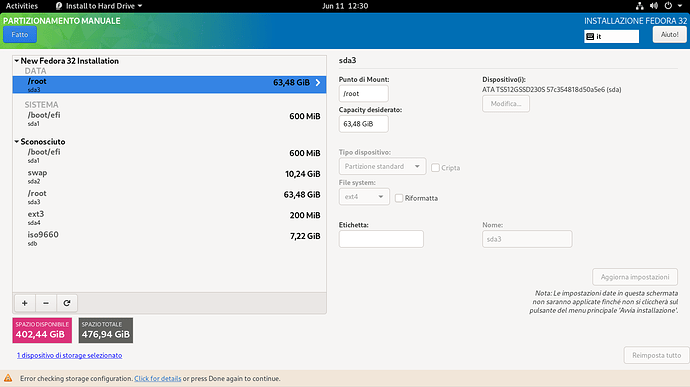Select /boot/efi sda1 under Sconosciuto
This screenshot has height=387, width=690.
point(169,156)
